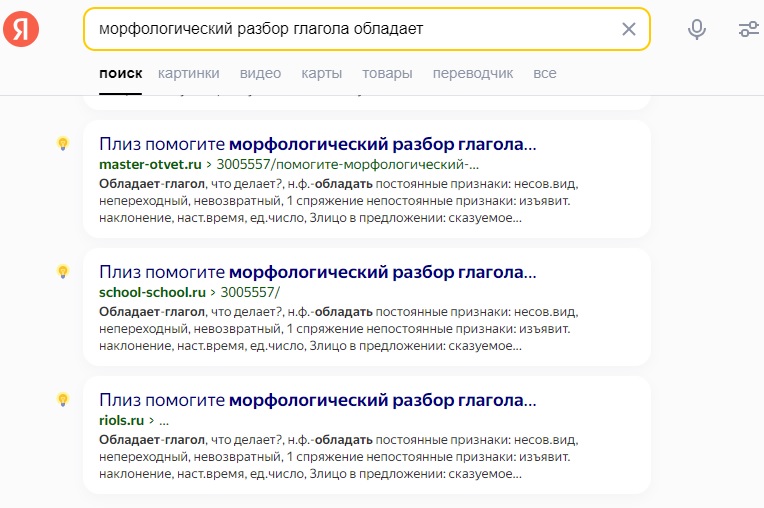764x508 pixels.
Task: Click lightbulb icon beside master-otvet.ru result
Action: tap(63, 143)
